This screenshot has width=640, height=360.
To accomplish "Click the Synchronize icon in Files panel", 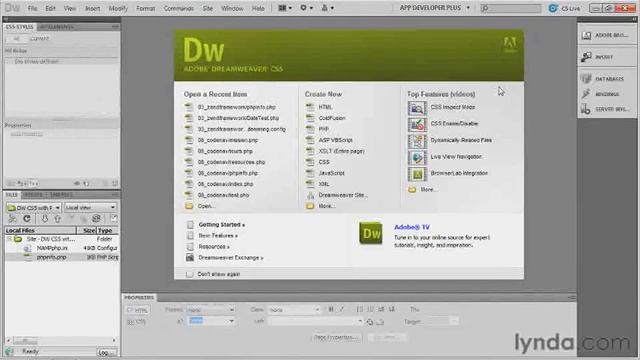I will [x=96, y=219].
